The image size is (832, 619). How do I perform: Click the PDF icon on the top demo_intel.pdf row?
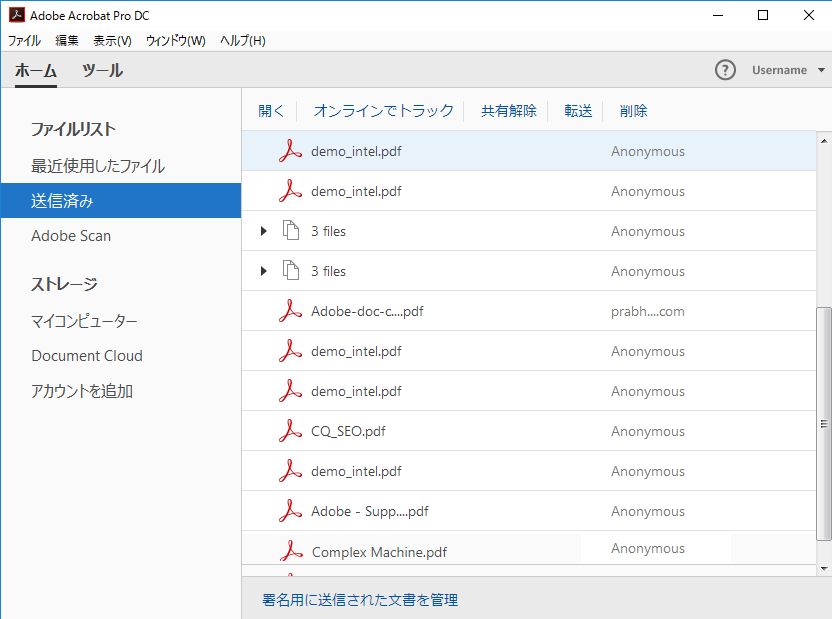point(291,150)
